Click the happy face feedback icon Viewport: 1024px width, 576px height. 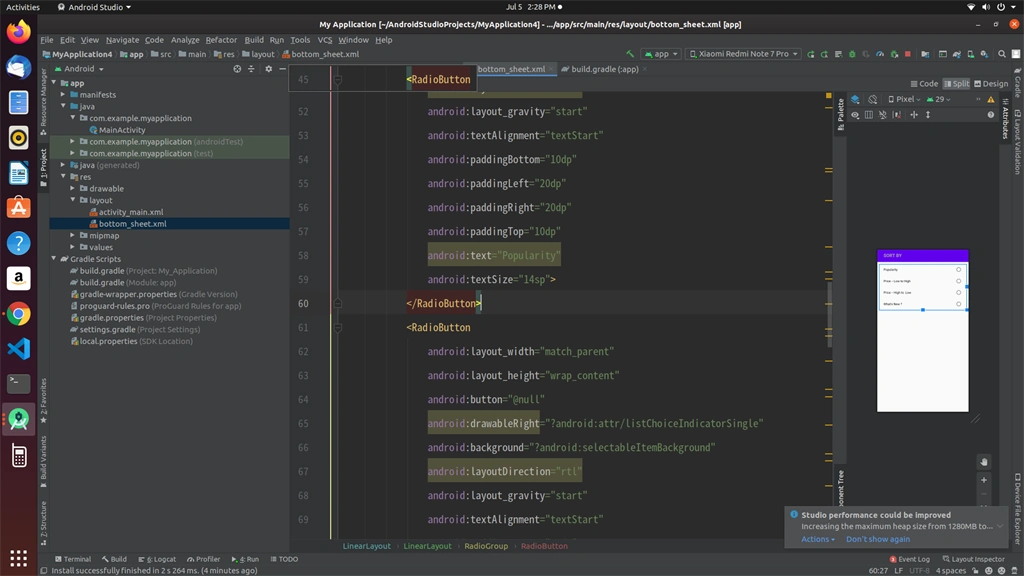[x=989, y=571]
